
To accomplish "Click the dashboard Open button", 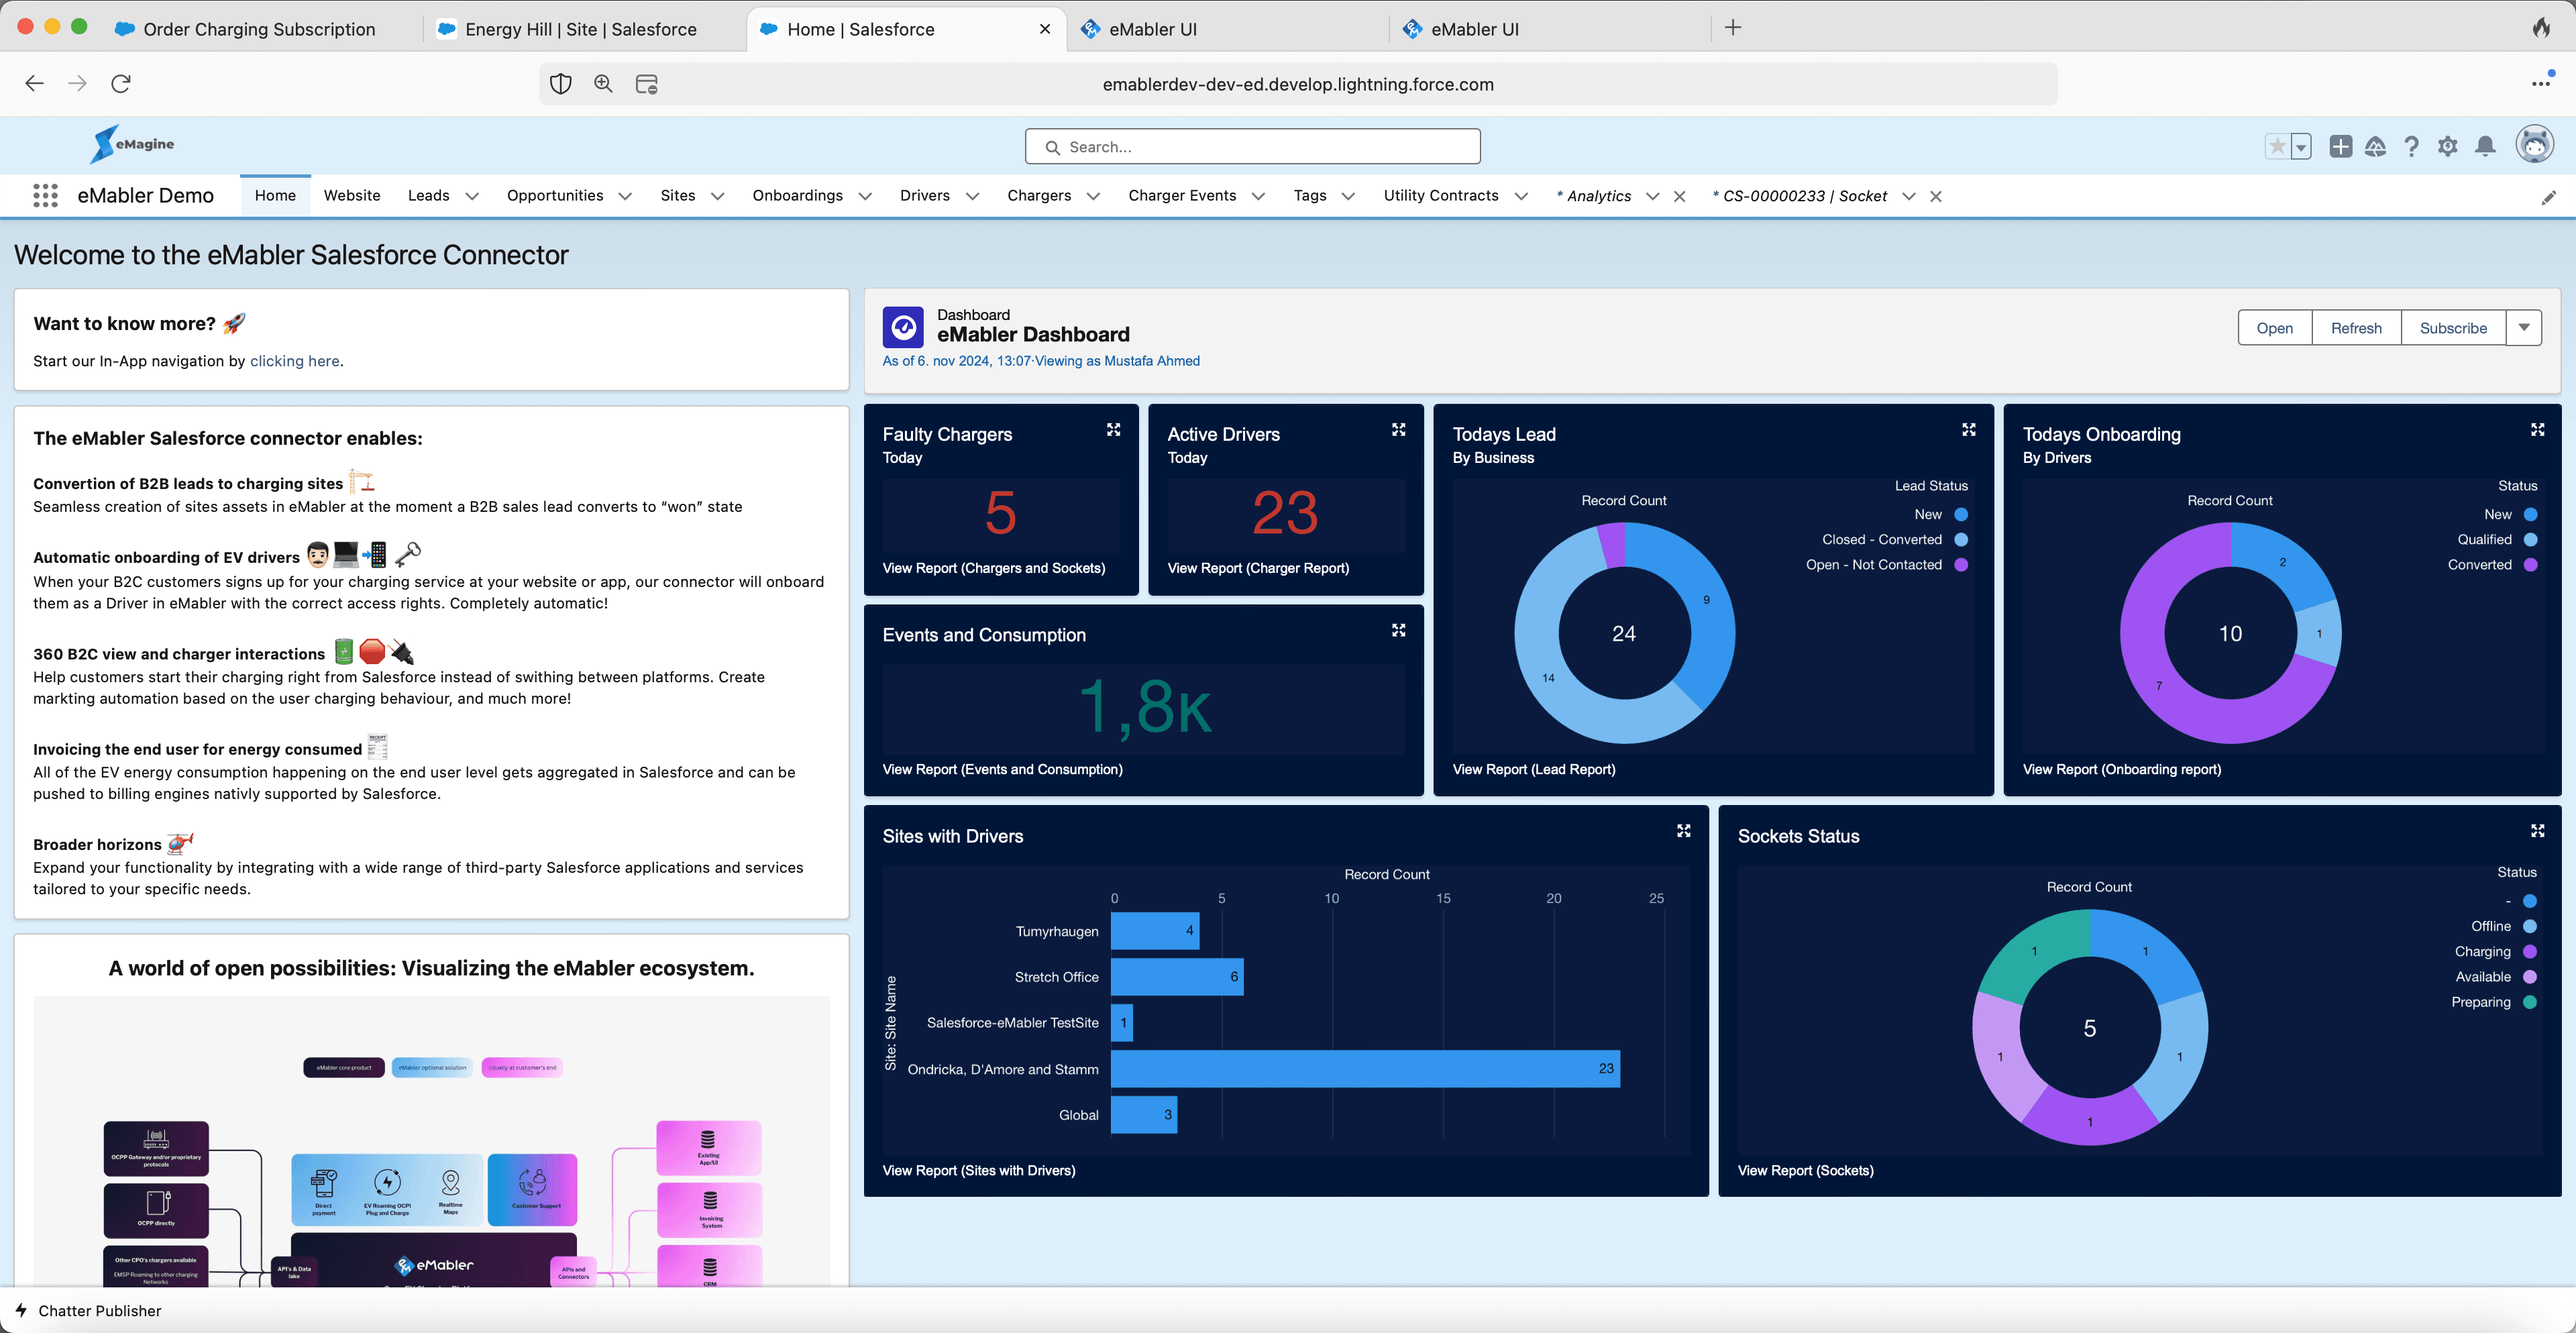I will coord(2274,328).
